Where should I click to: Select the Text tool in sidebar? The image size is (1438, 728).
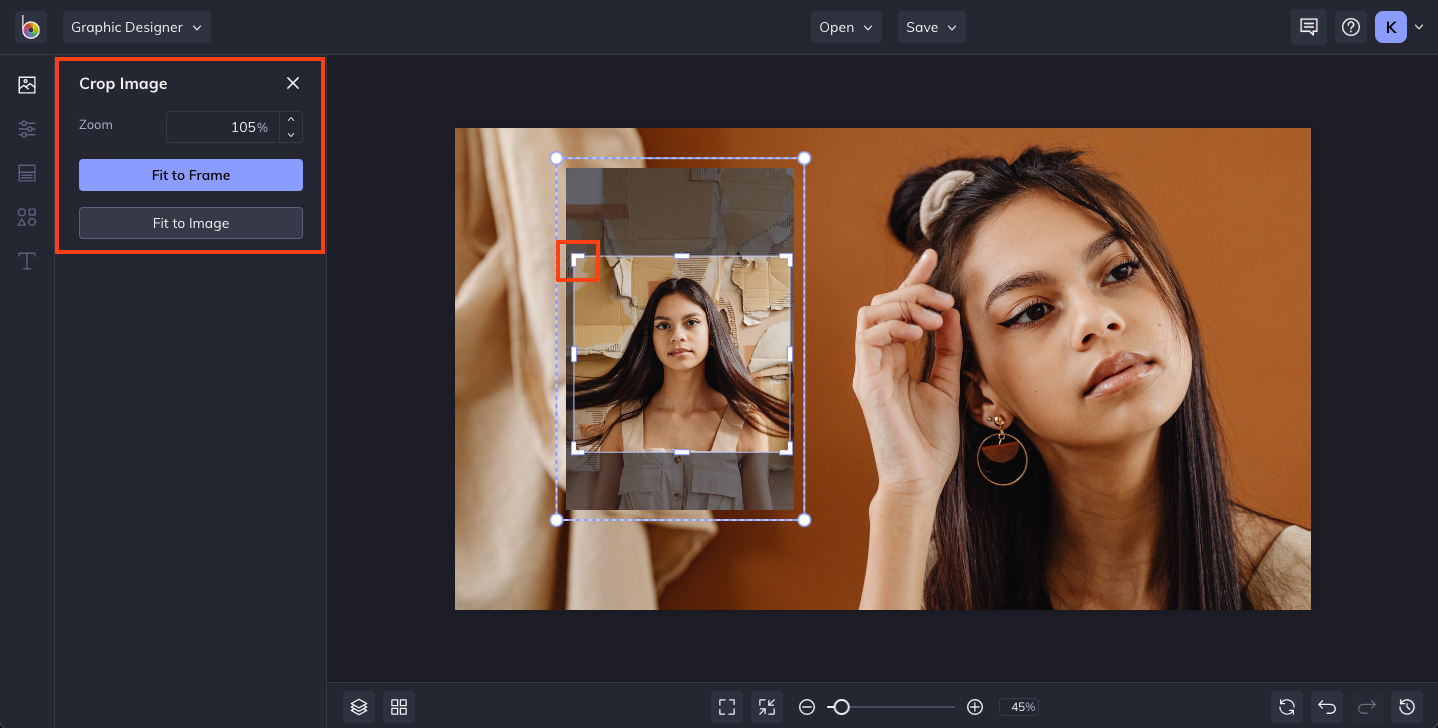27,261
